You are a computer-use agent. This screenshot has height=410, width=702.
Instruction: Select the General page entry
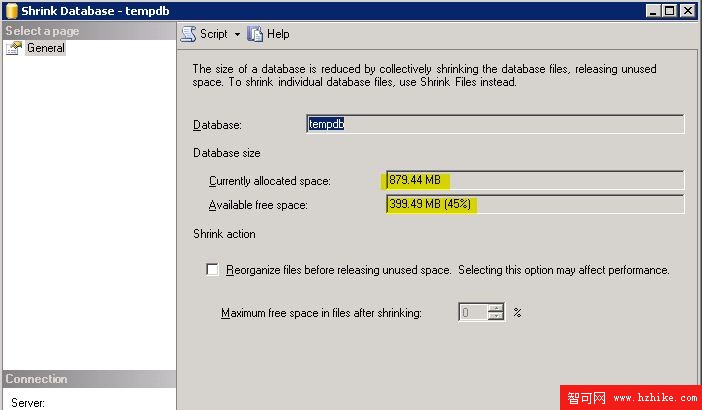pos(46,48)
